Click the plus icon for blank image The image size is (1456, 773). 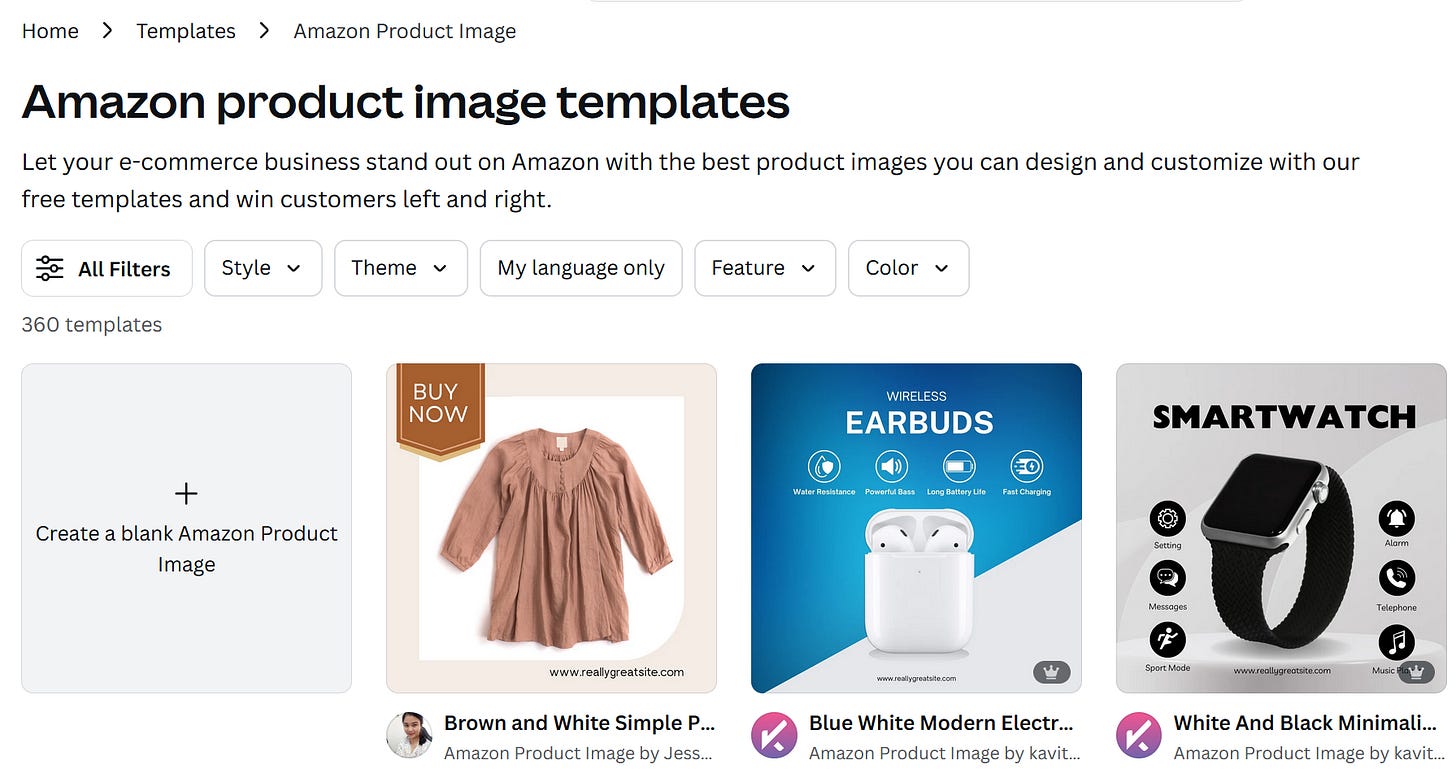pos(186,493)
